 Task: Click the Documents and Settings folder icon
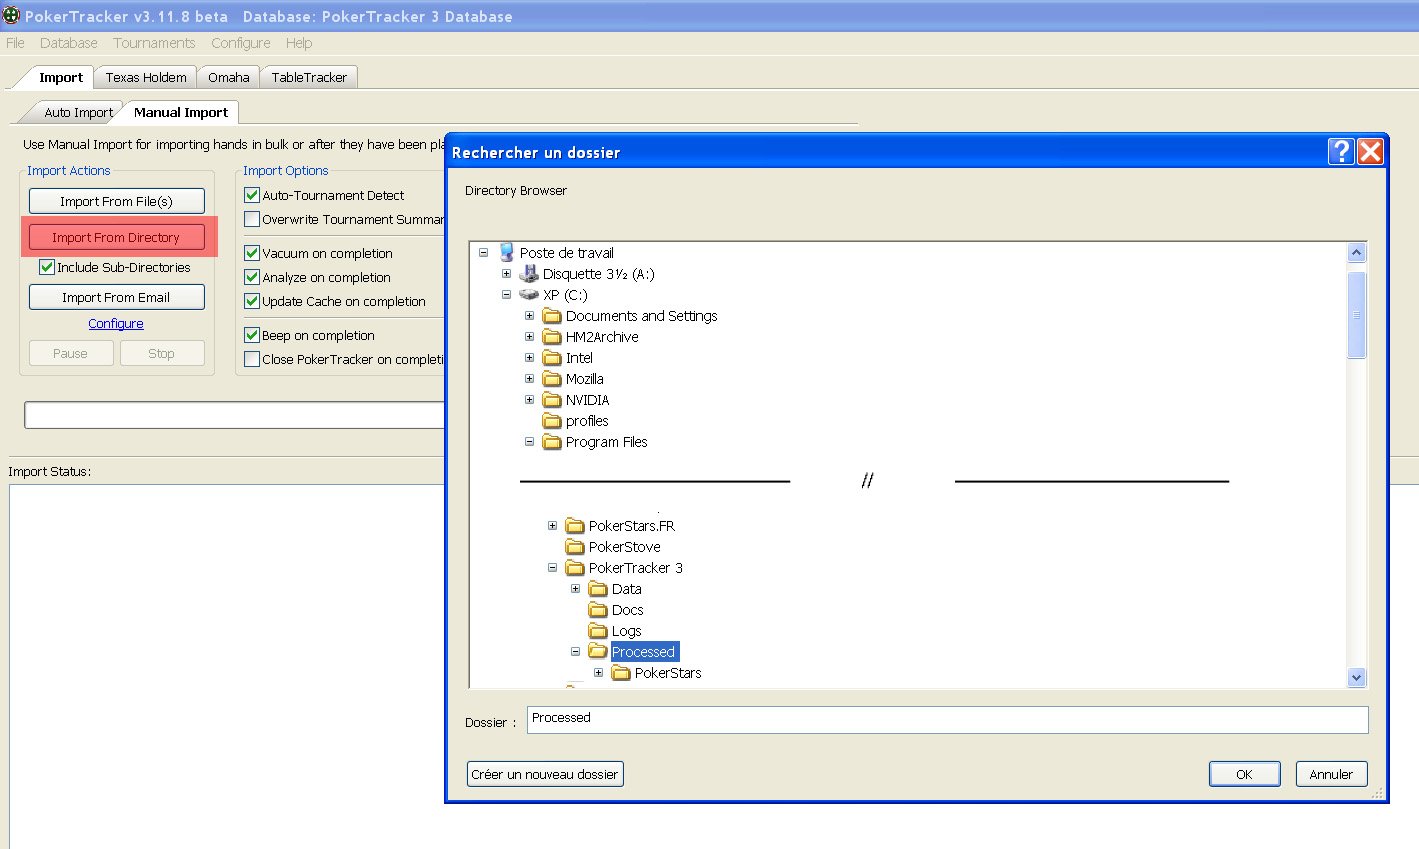(x=552, y=316)
